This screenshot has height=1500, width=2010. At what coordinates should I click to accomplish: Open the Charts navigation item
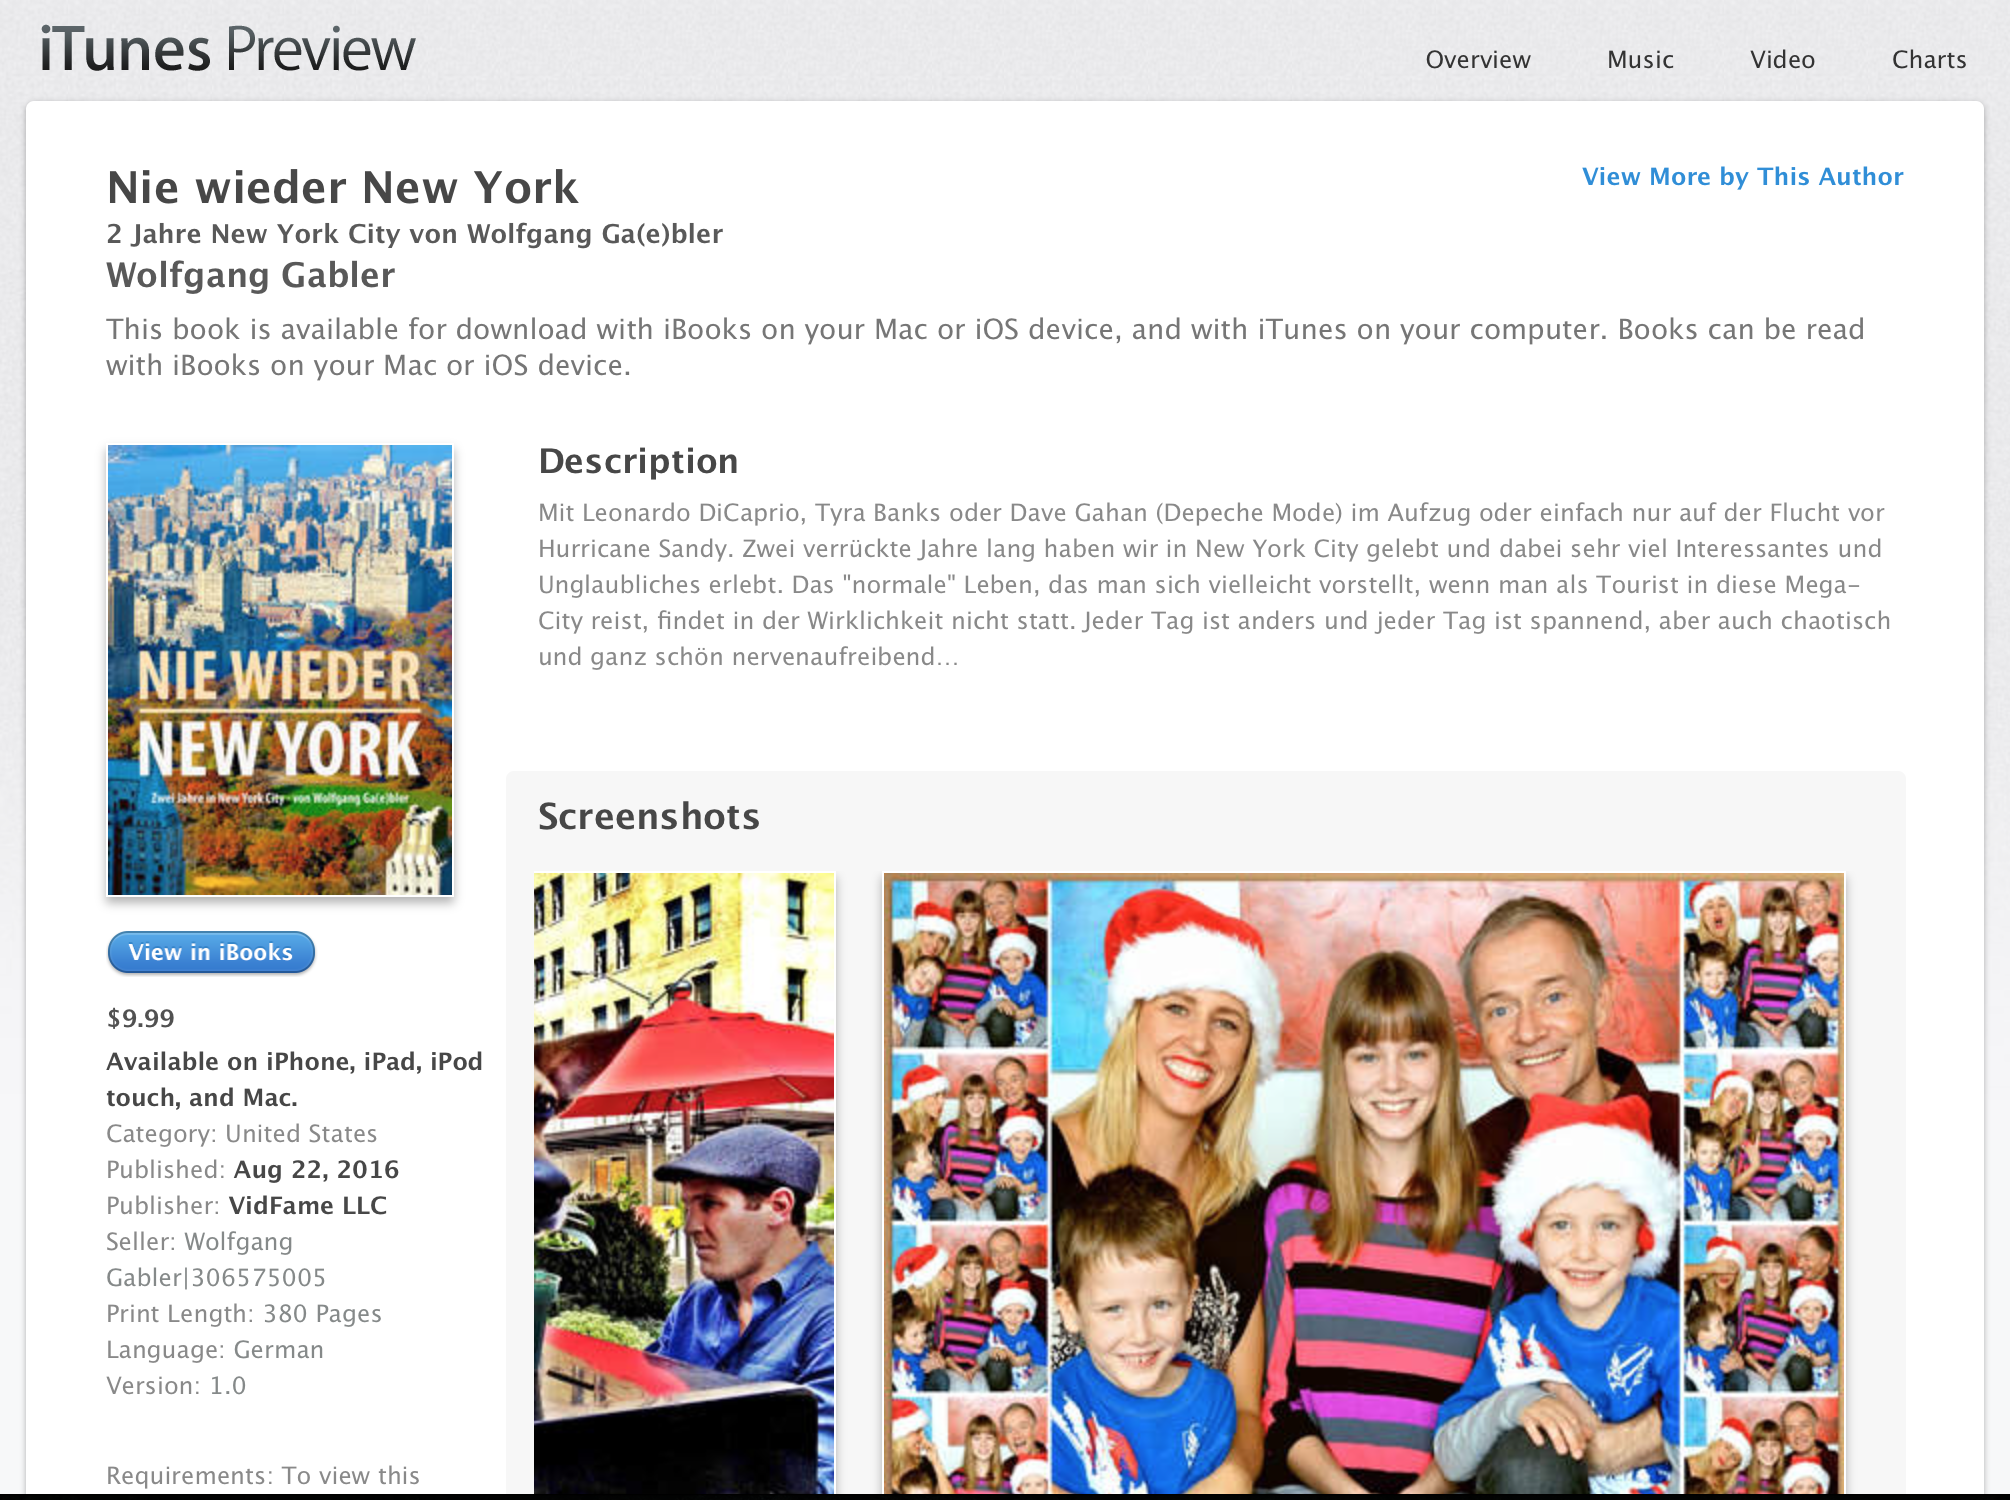(x=1928, y=60)
